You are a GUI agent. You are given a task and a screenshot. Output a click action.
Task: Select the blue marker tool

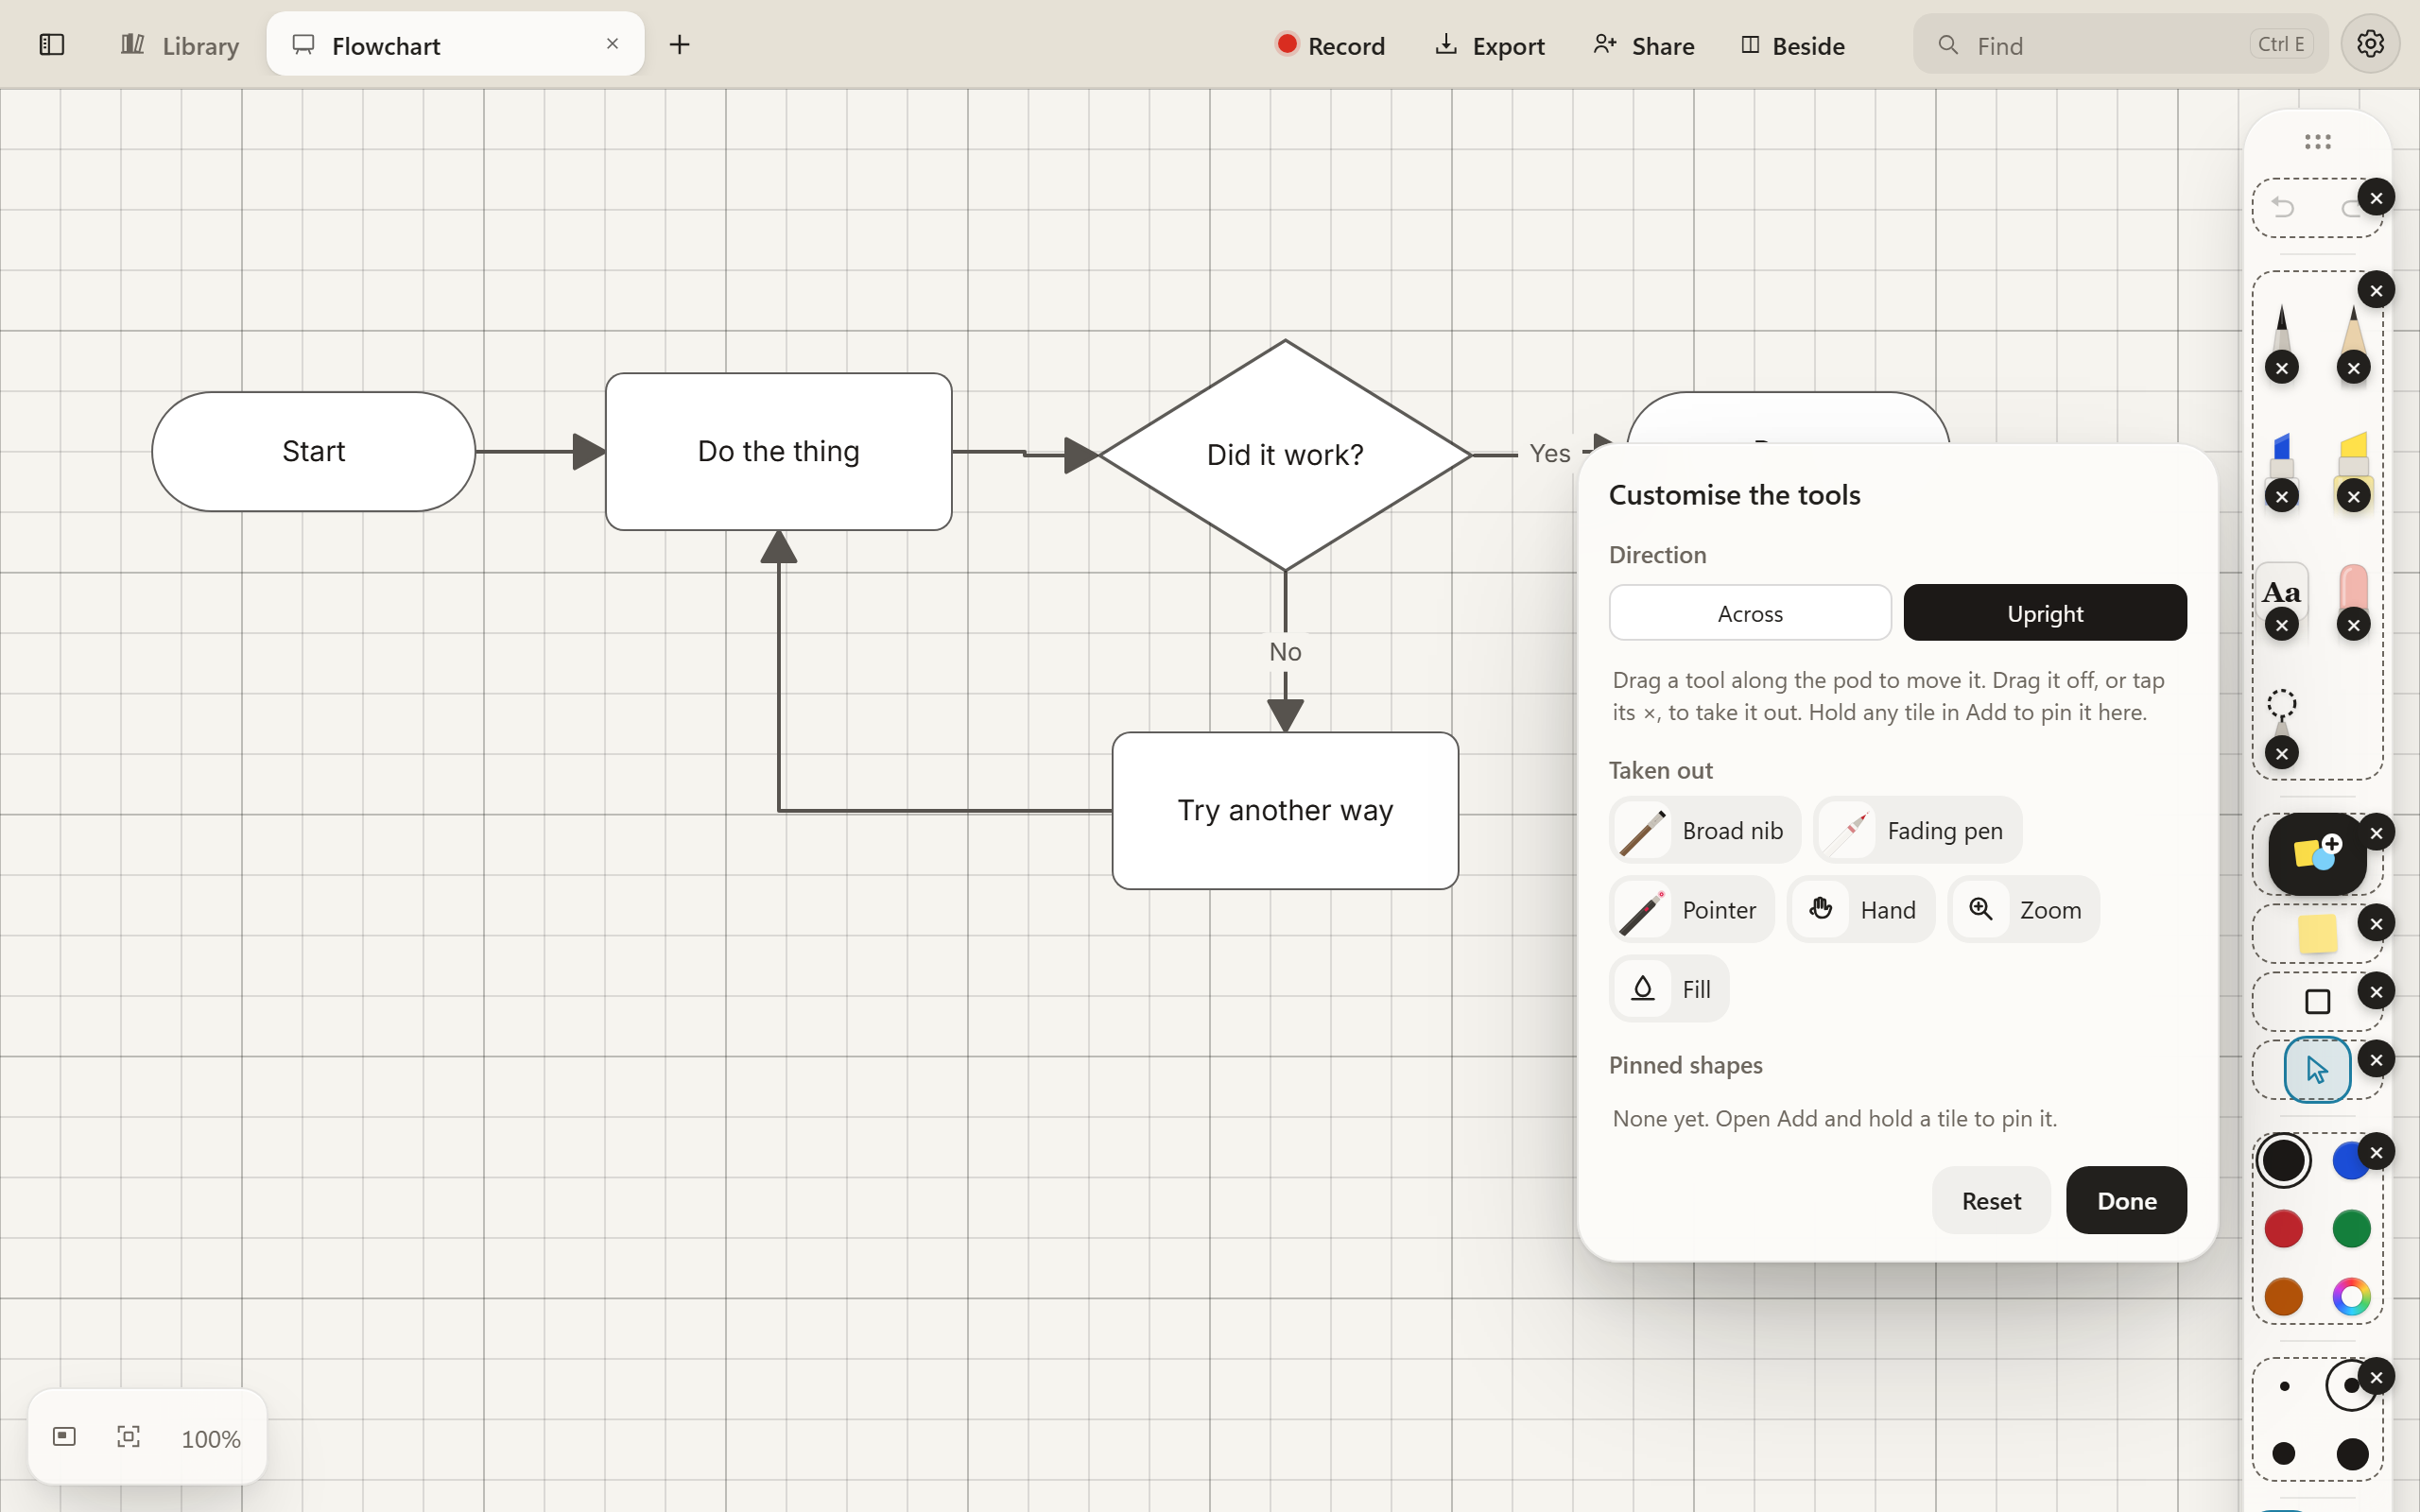(x=2282, y=459)
